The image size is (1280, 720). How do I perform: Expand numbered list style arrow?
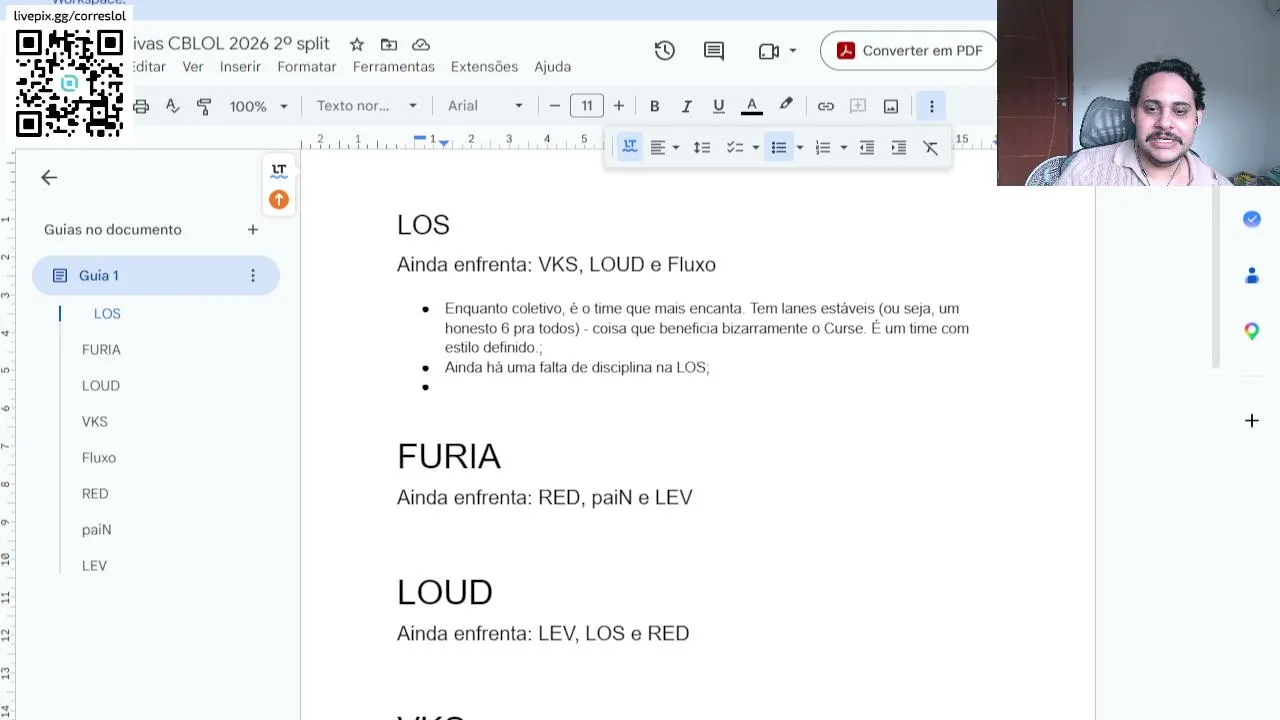(x=844, y=148)
